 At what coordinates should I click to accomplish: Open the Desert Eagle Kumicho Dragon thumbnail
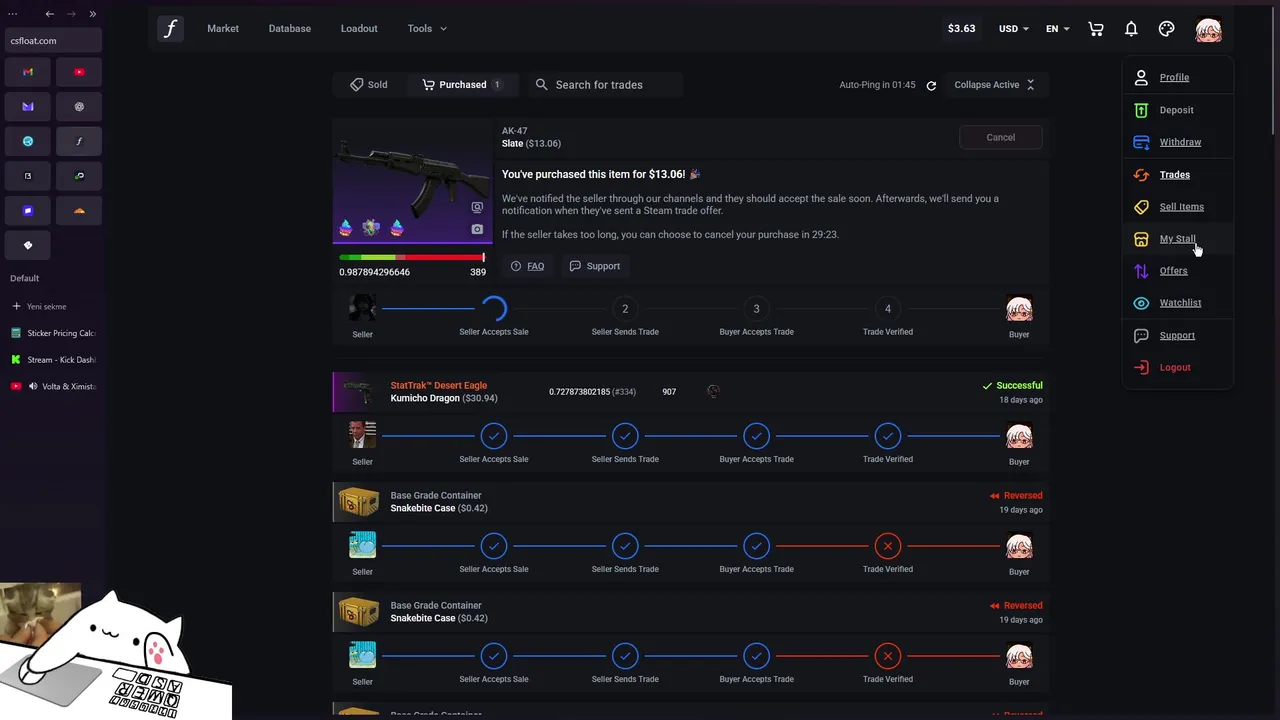tap(358, 391)
